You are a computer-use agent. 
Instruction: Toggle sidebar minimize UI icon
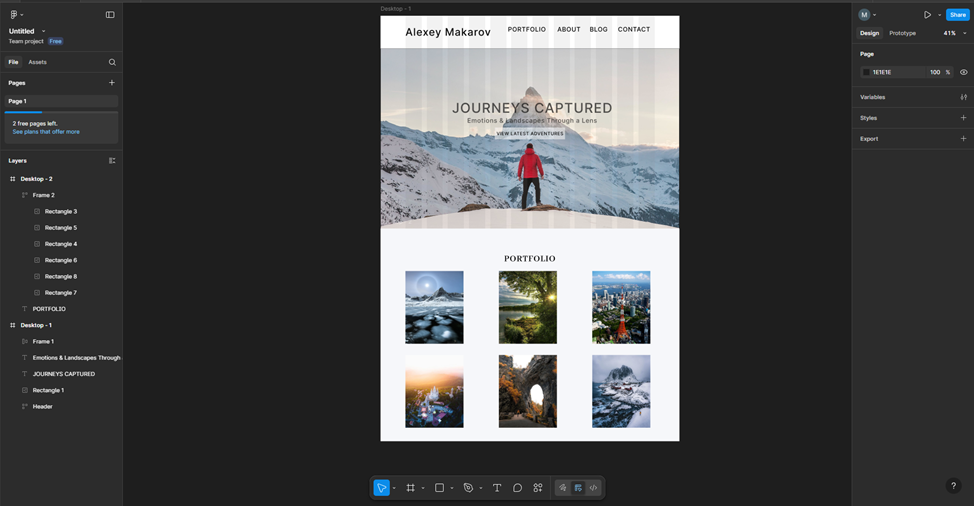click(x=110, y=15)
